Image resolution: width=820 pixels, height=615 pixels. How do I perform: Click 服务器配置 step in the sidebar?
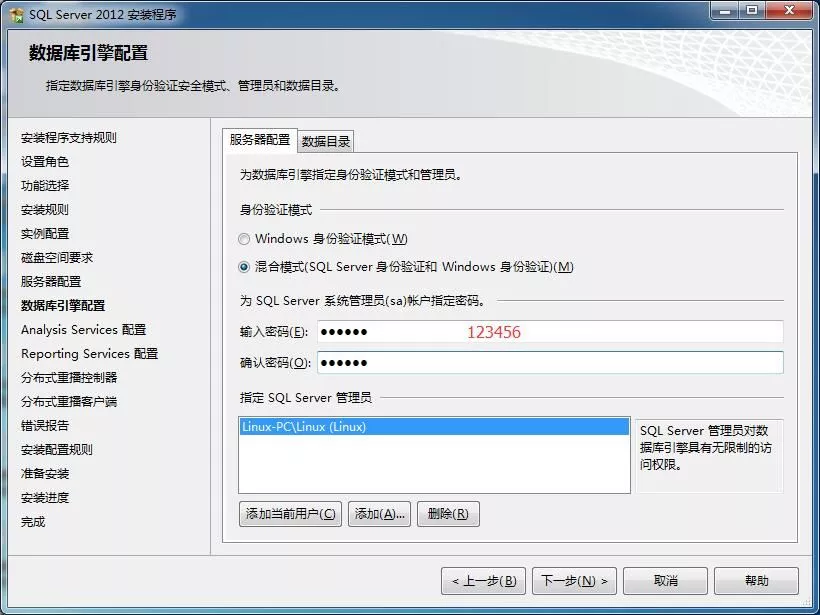51,282
